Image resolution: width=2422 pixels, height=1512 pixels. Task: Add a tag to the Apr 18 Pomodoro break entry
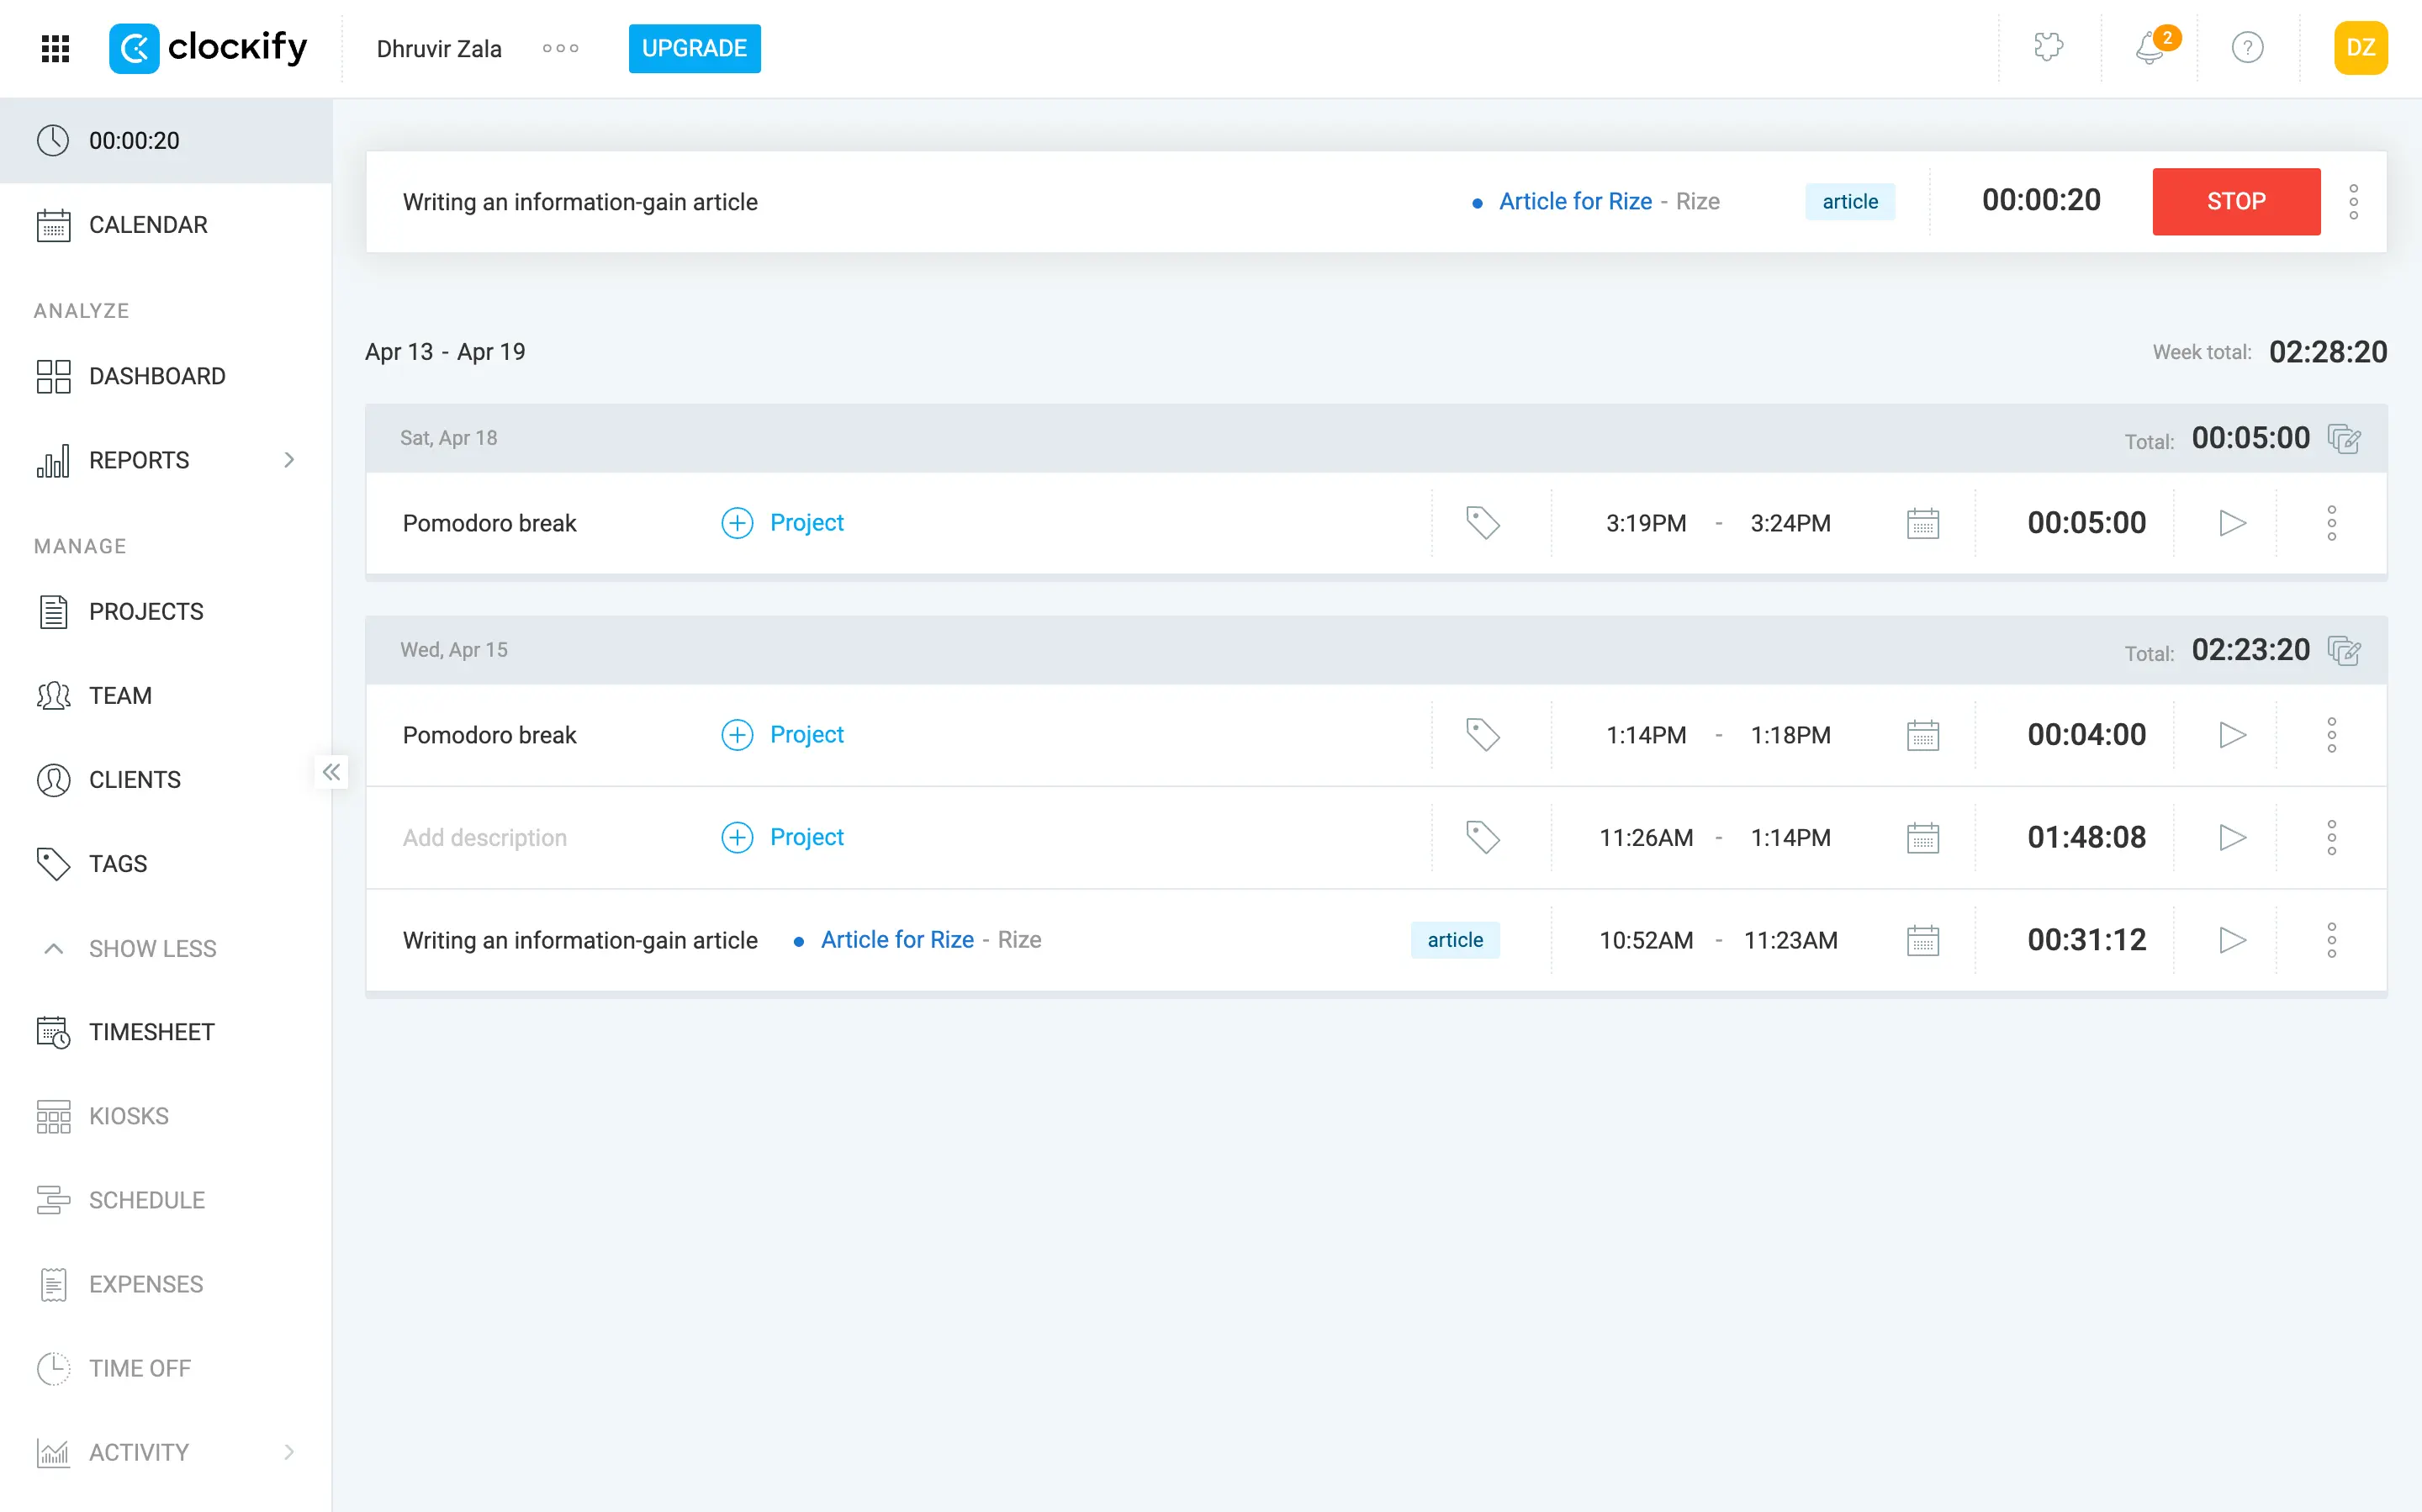[1482, 522]
